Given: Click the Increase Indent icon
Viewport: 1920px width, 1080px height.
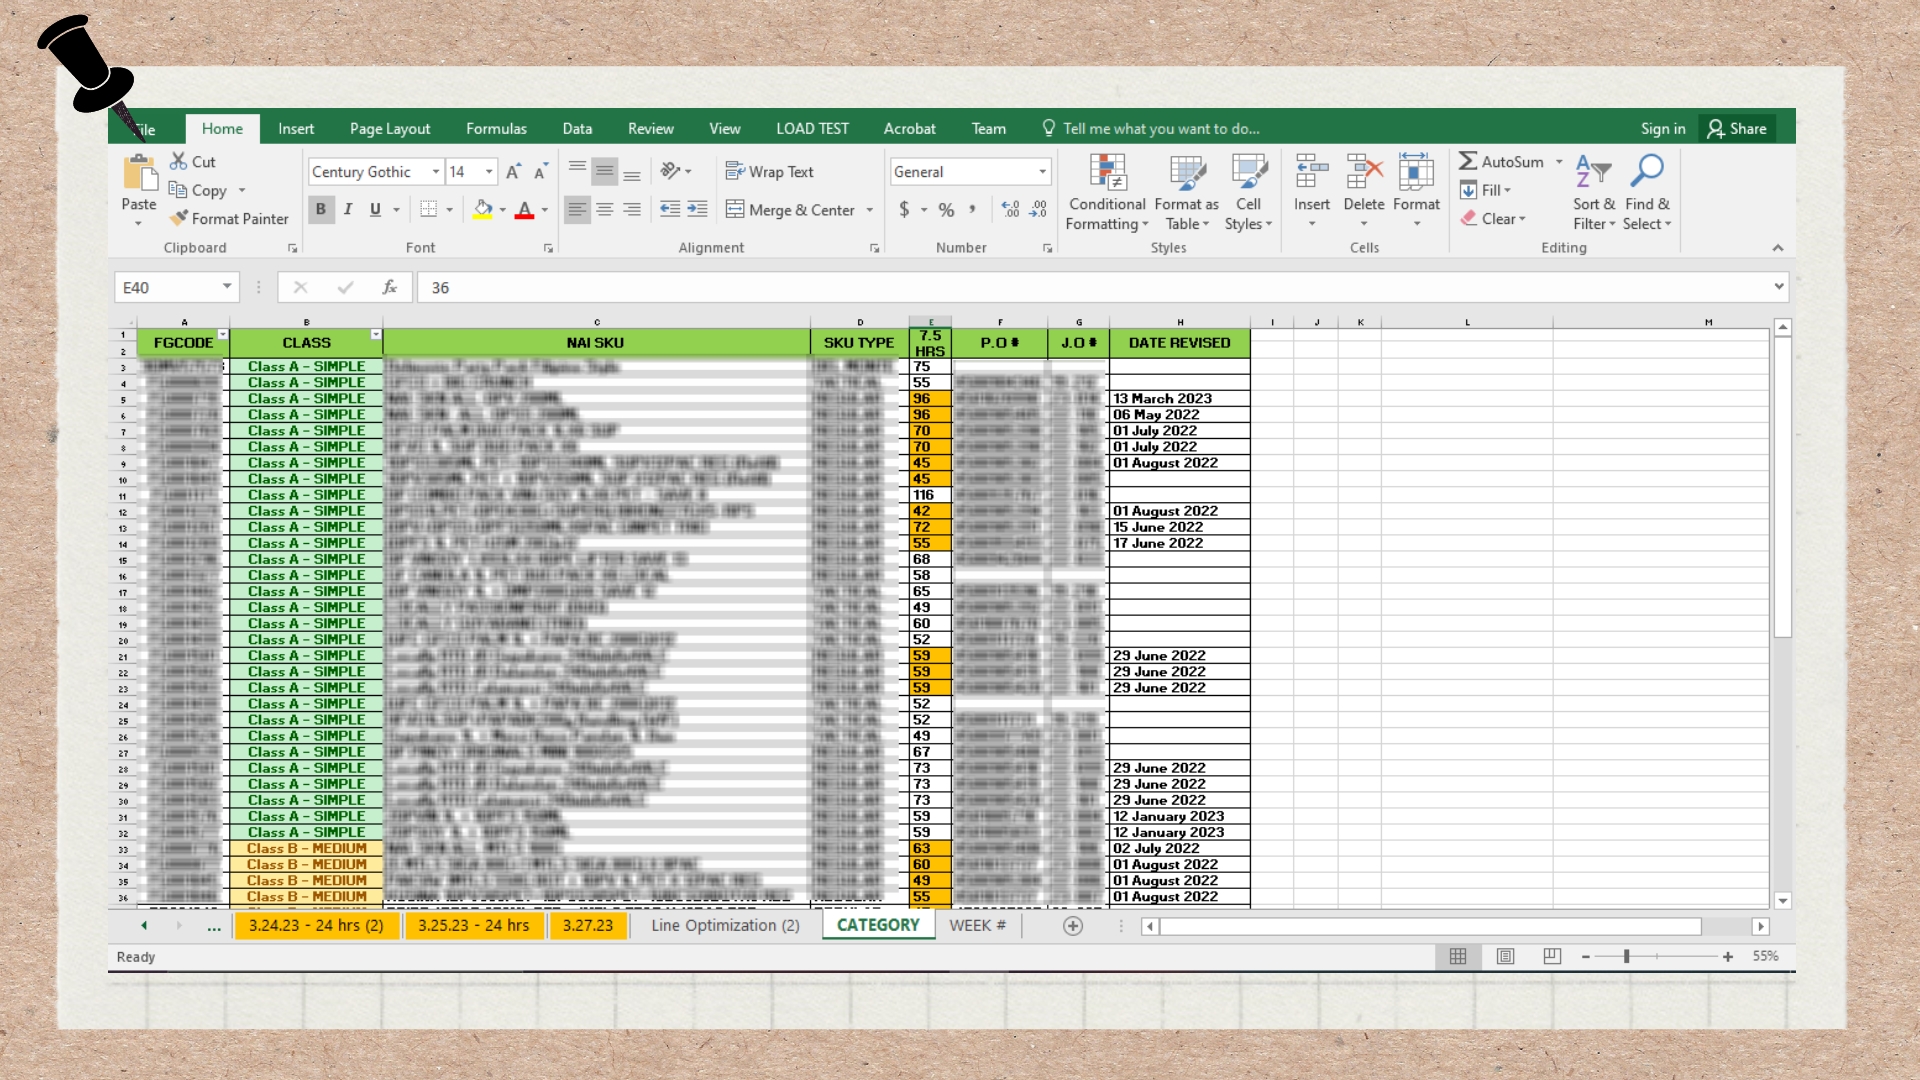Looking at the screenshot, I should coord(697,209).
